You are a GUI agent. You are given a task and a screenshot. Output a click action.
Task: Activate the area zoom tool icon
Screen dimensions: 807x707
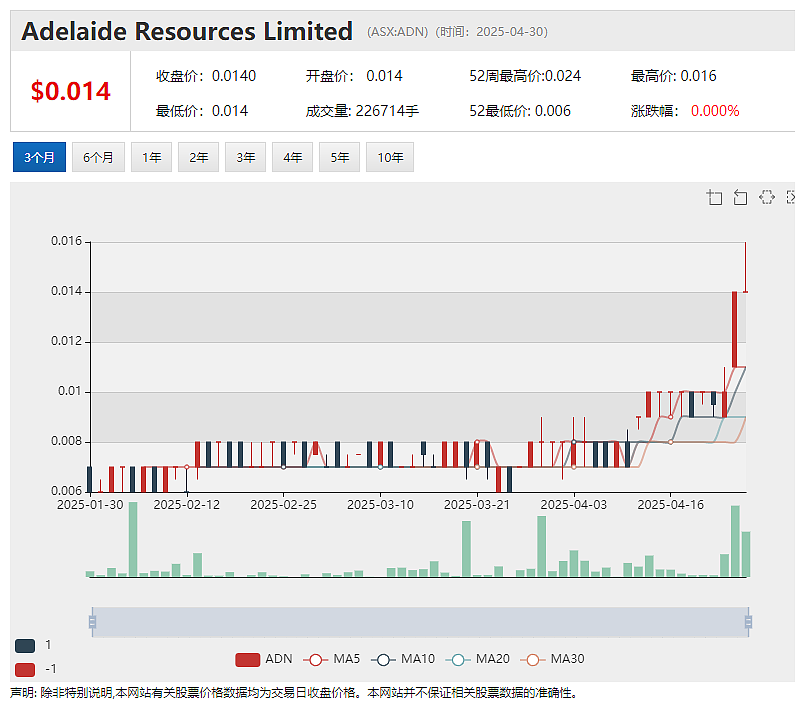tap(714, 198)
